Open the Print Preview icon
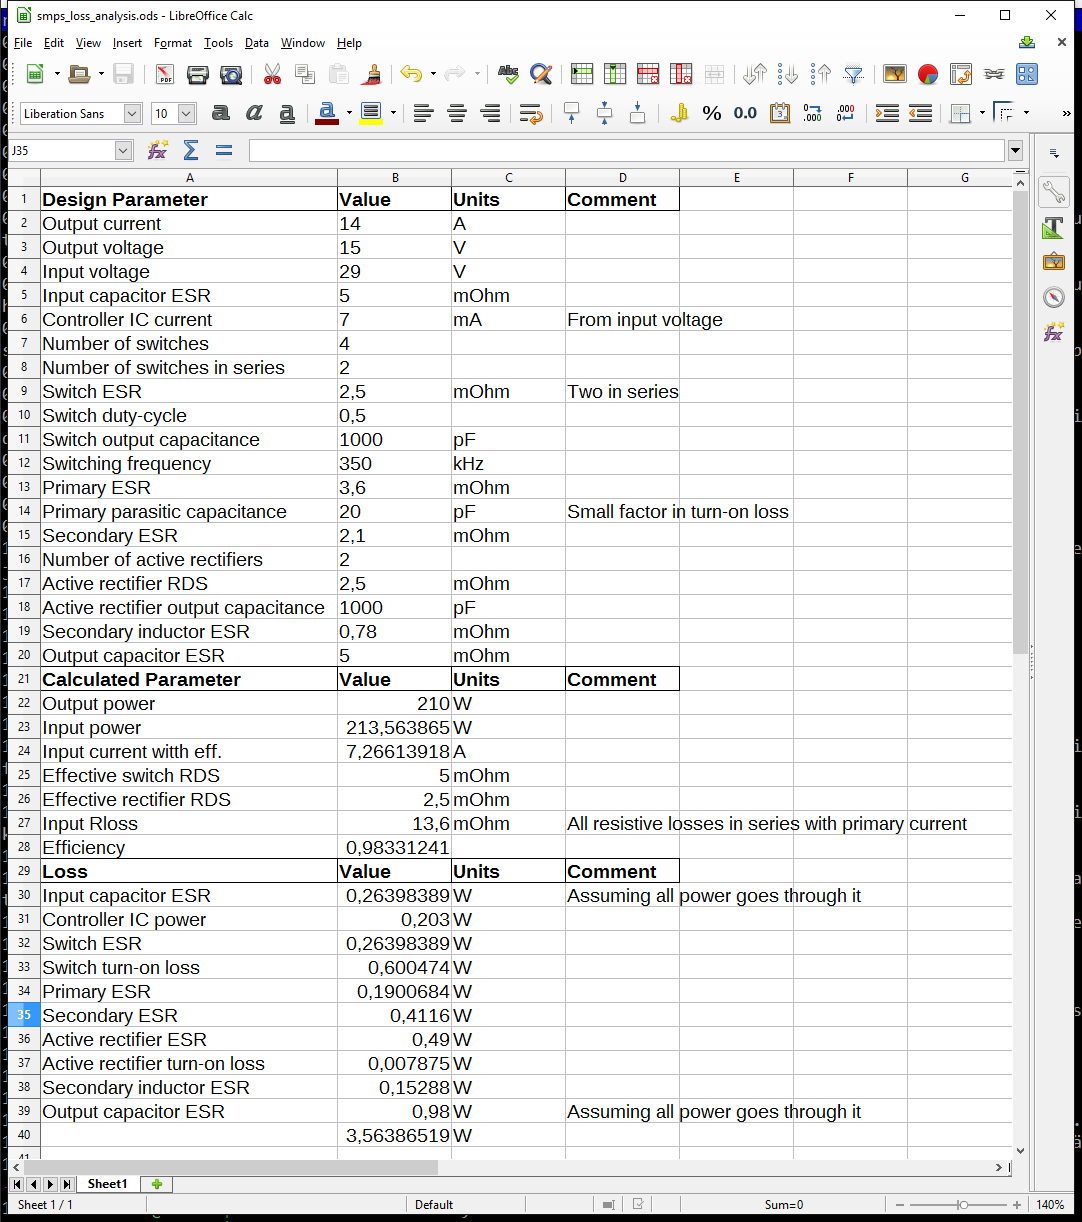1082x1222 pixels. [x=231, y=74]
